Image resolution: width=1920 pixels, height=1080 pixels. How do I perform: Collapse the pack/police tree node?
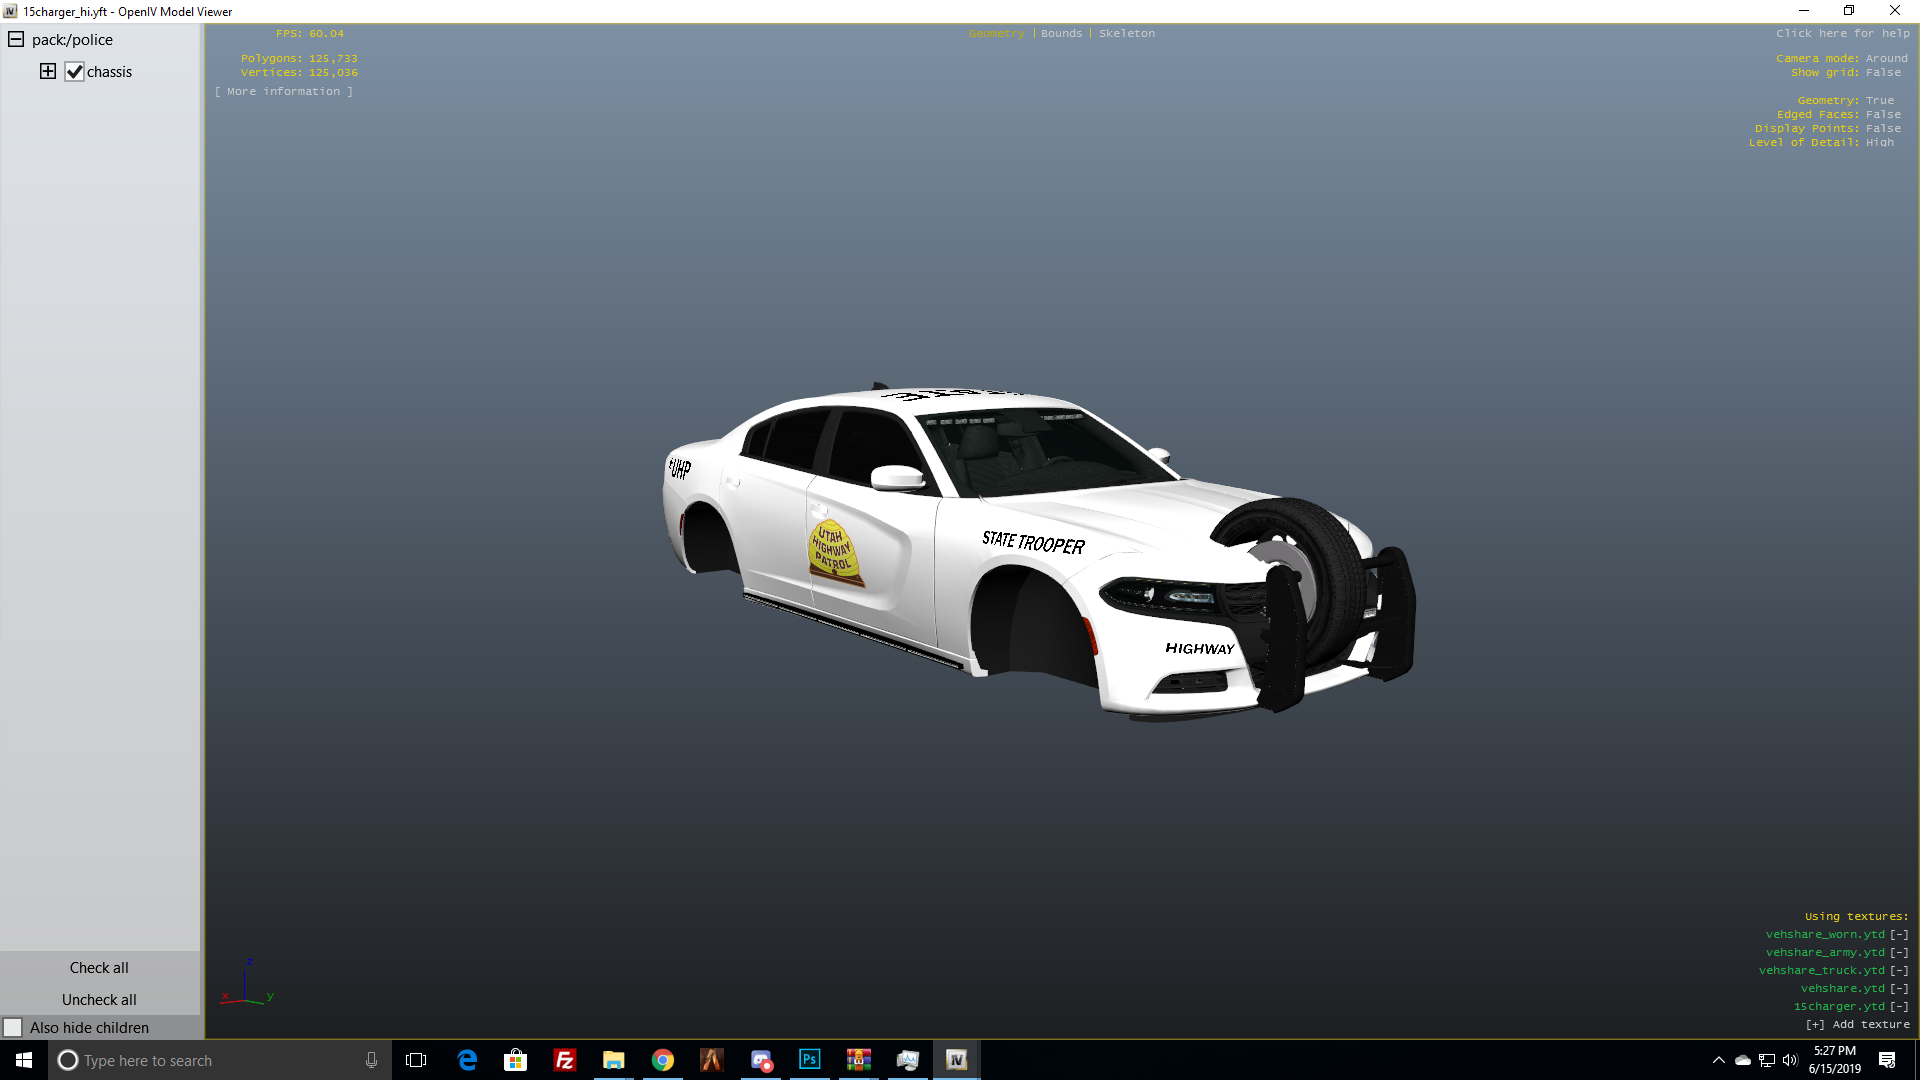tap(16, 40)
